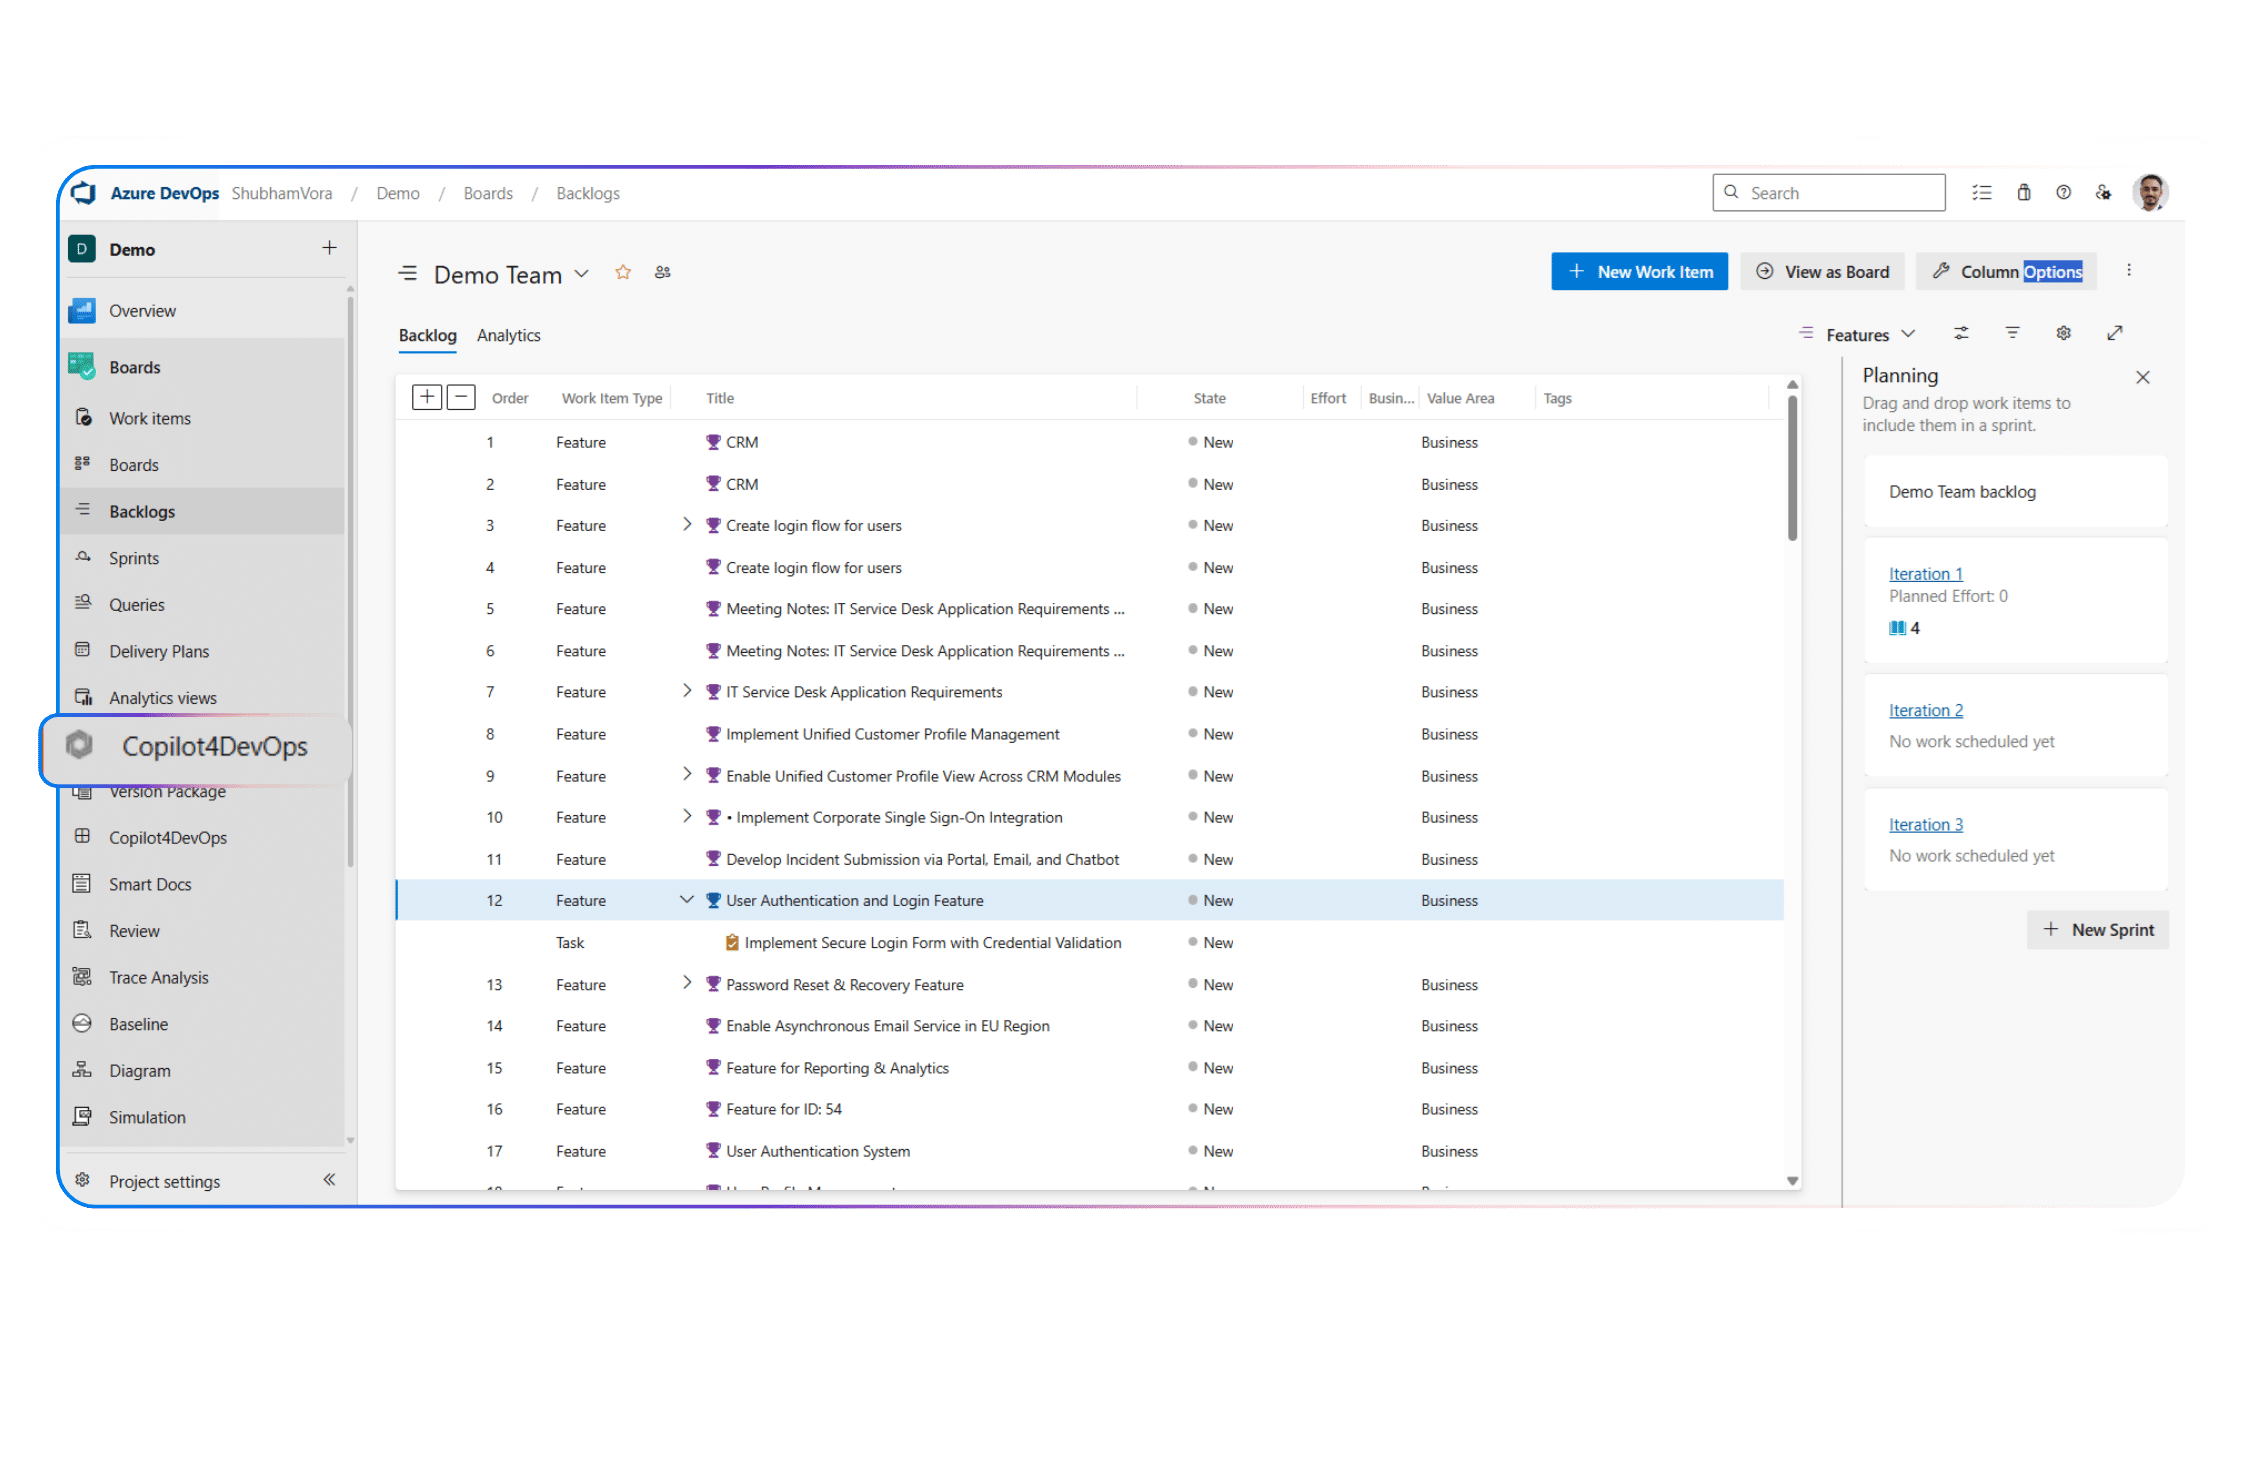Open backlog settings gear icon
The height and width of the screenshot is (1460, 2268).
pos(2063,334)
